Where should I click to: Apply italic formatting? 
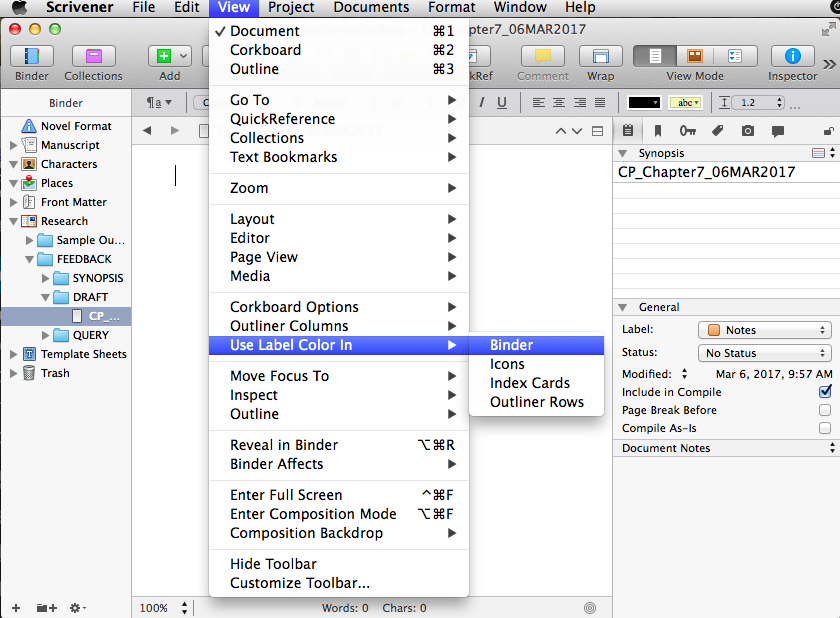coord(482,102)
